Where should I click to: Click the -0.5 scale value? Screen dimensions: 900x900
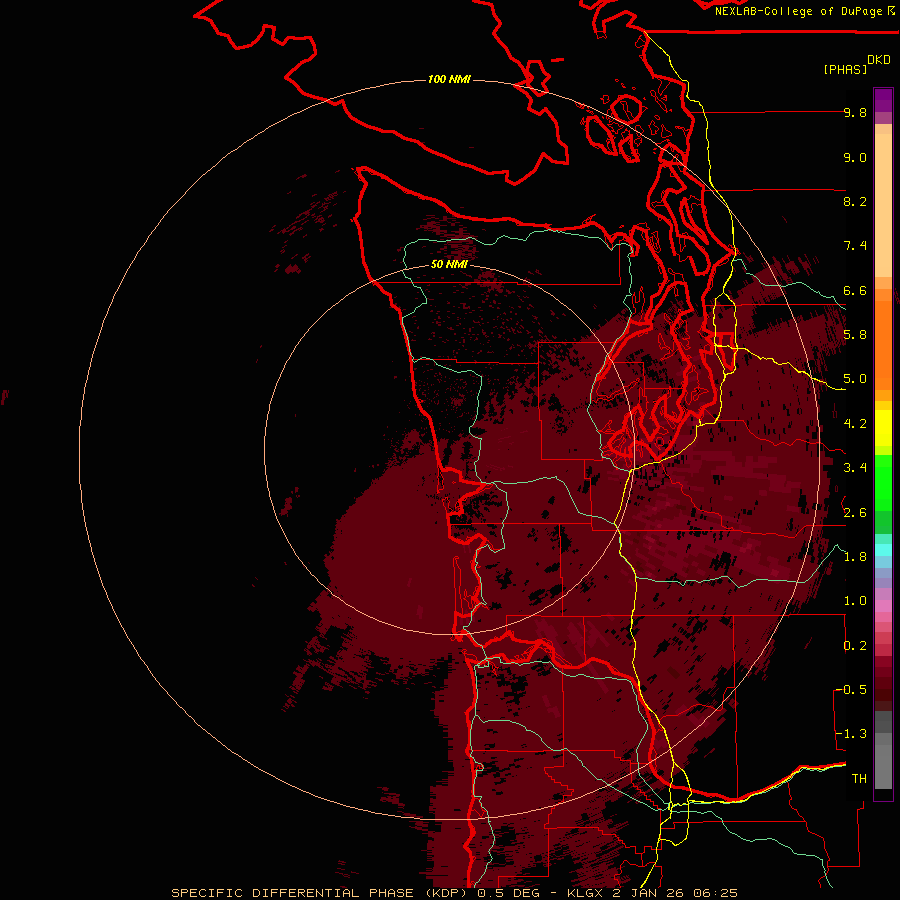tap(851, 690)
